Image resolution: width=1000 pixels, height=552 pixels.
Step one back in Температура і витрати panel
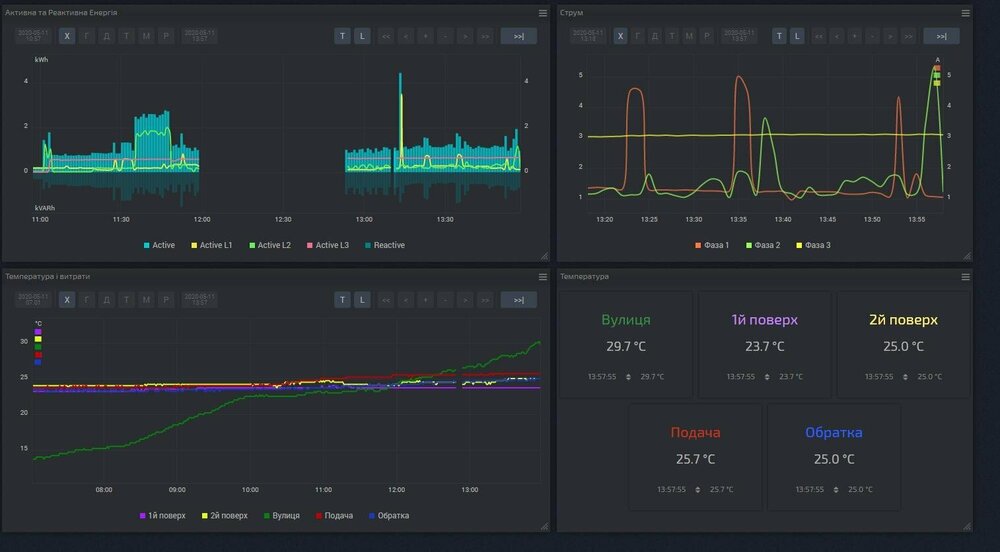[x=406, y=300]
